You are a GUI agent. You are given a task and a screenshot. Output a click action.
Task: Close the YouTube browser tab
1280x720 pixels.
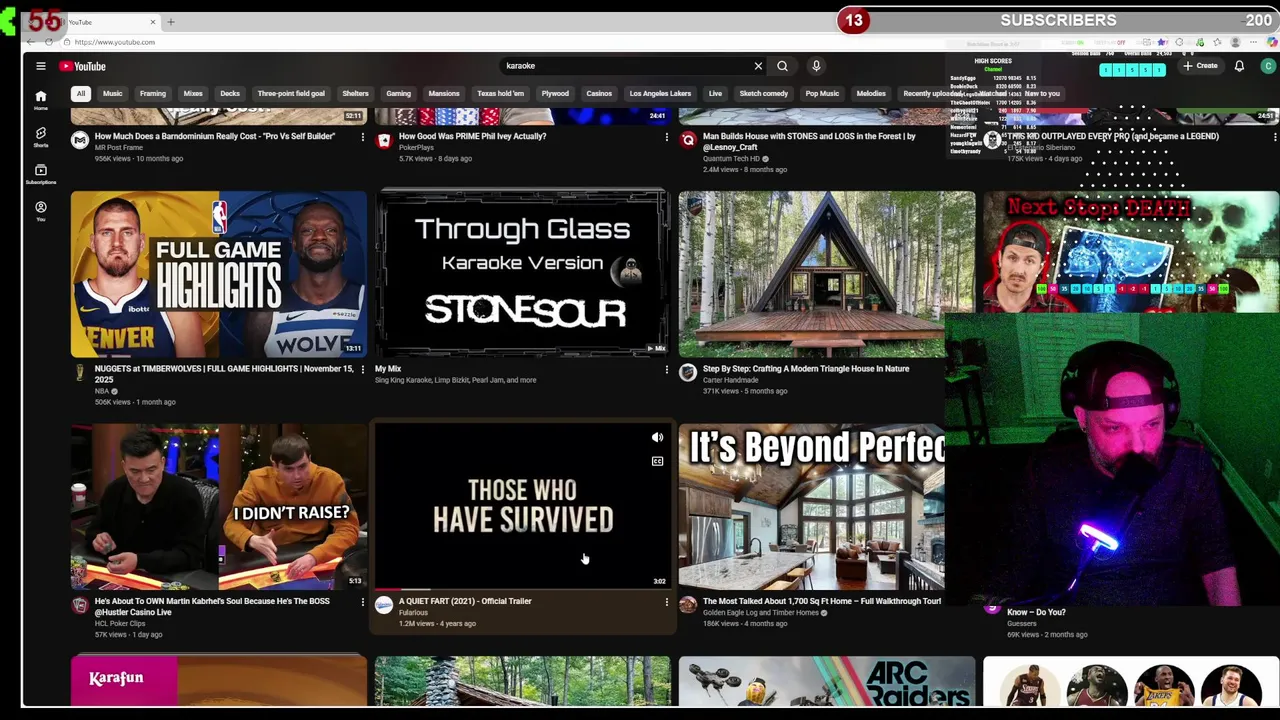153,21
